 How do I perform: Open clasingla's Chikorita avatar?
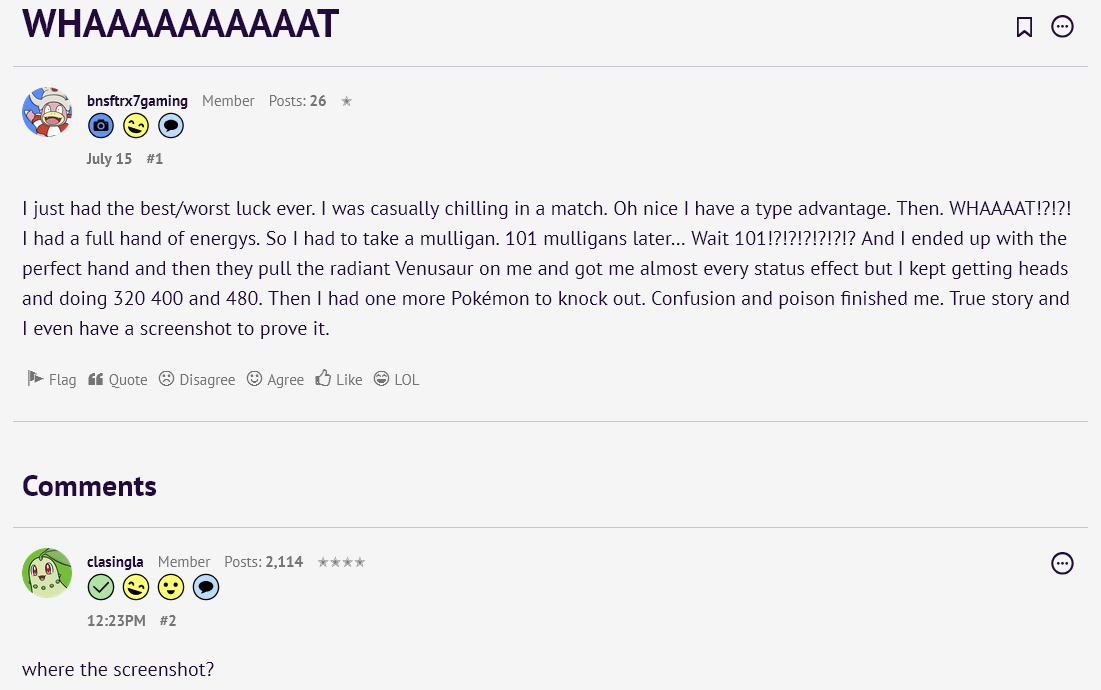47,573
